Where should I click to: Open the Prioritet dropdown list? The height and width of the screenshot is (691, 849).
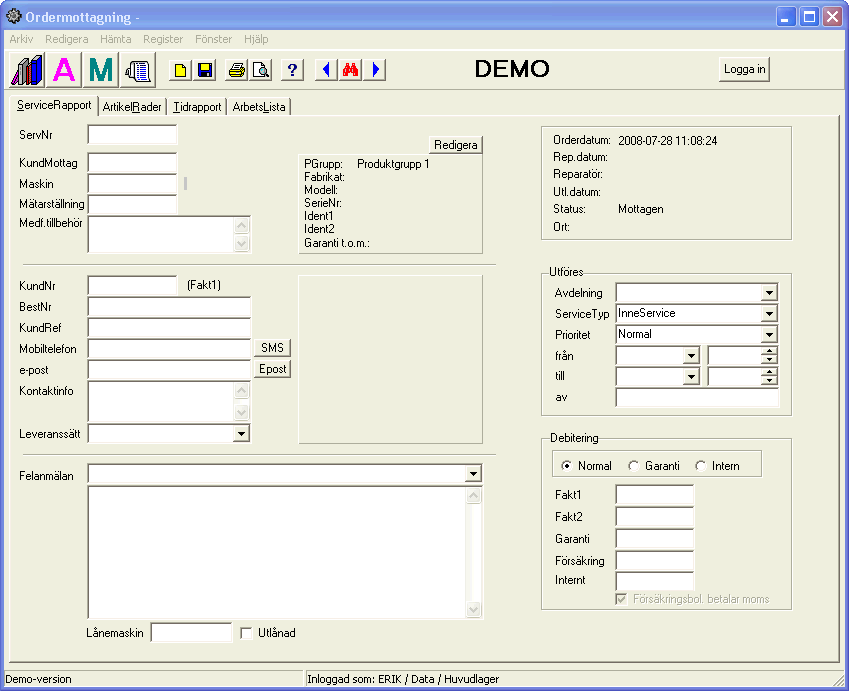point(768,335)
